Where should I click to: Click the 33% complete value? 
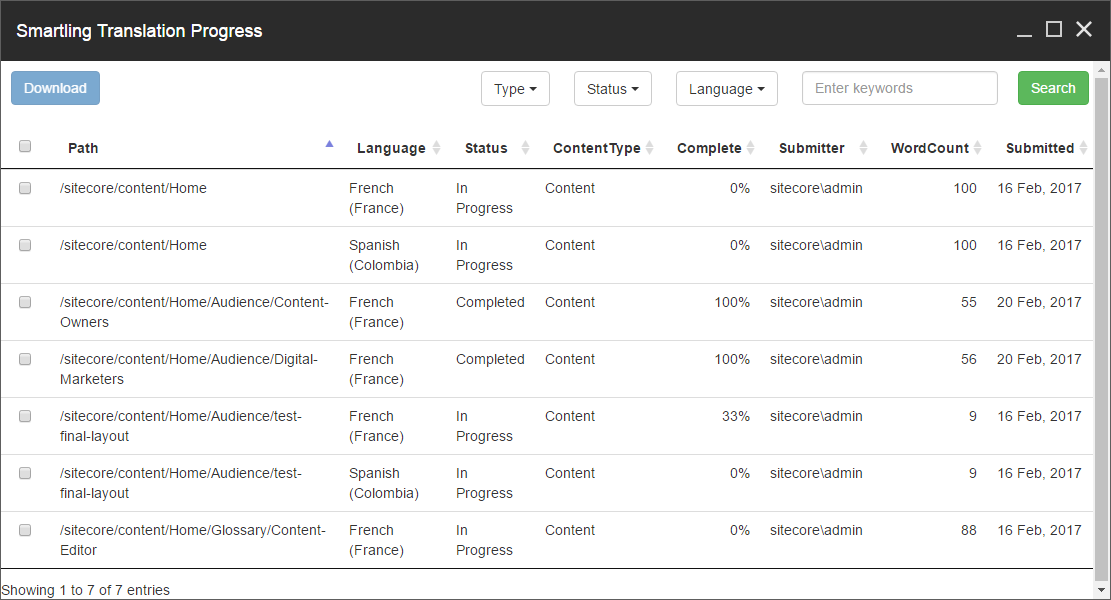pos(735,417)
